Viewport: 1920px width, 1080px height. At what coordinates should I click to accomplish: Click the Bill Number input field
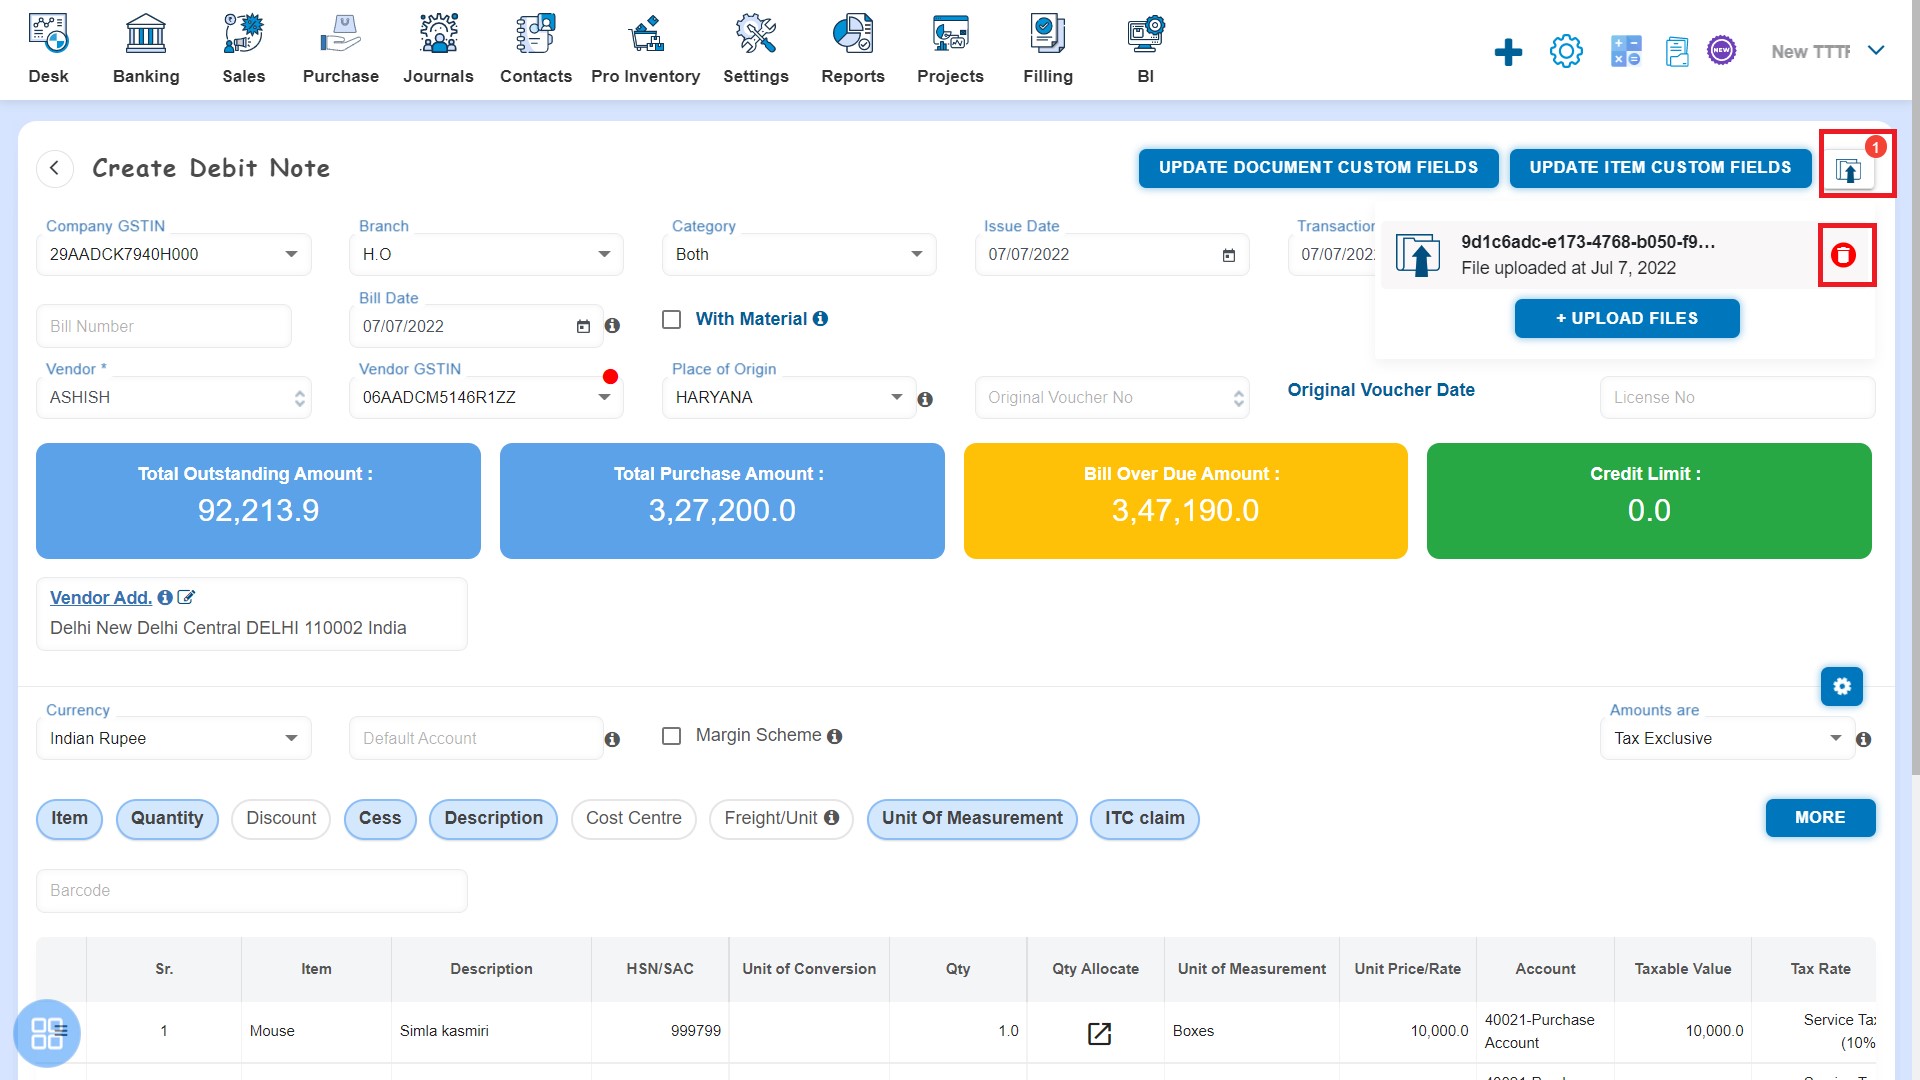point(166,324)
